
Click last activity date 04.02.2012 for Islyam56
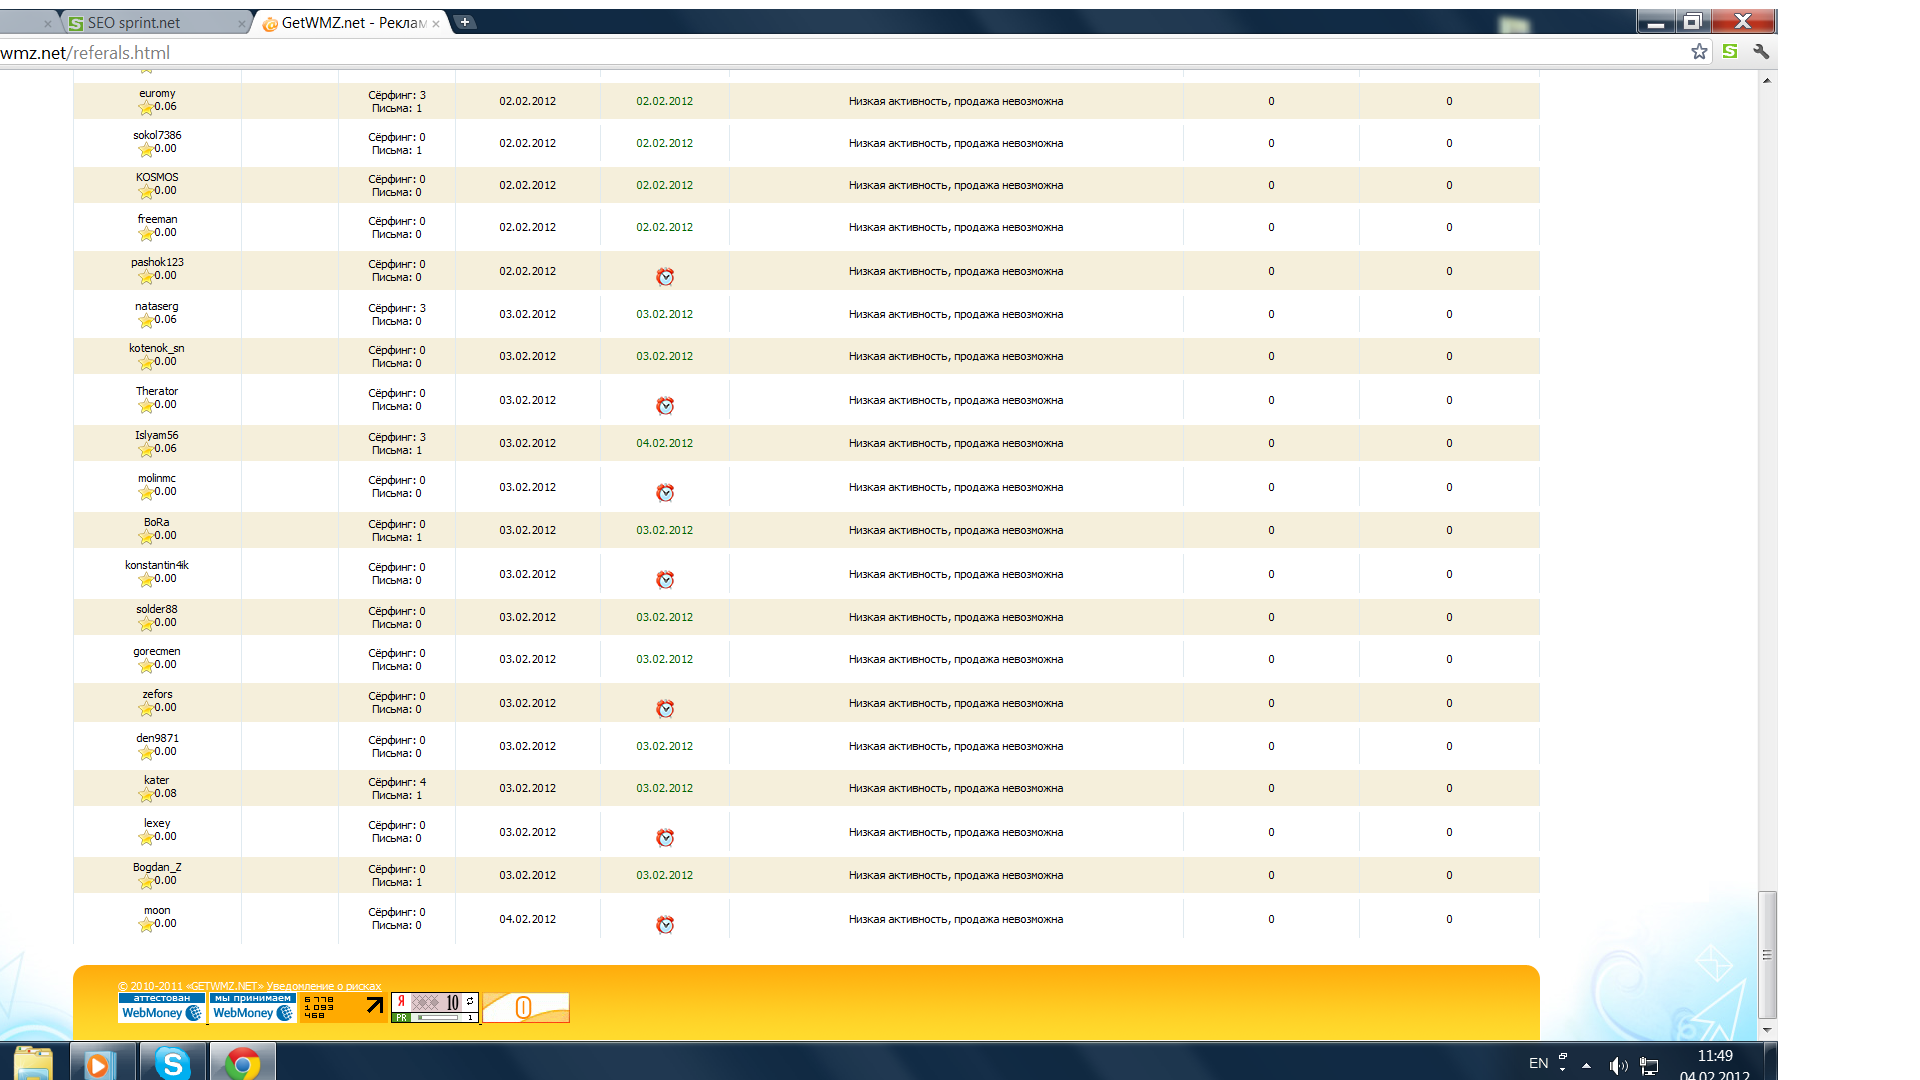click(x=665, y=443)
